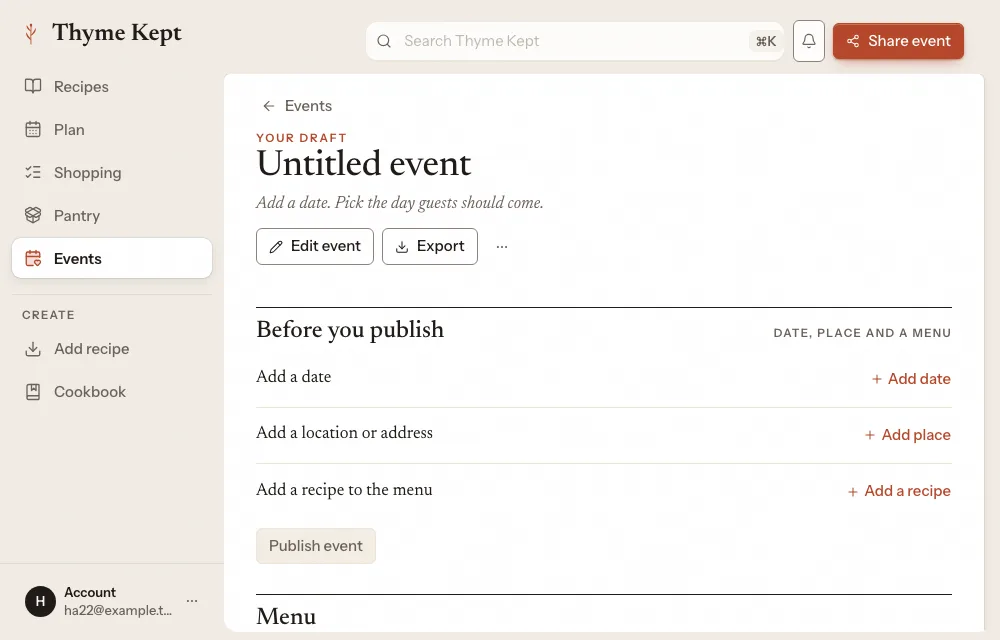Open the Shopping list page
Viewport: 1000px width, 640px height.
tap(112, 172)
